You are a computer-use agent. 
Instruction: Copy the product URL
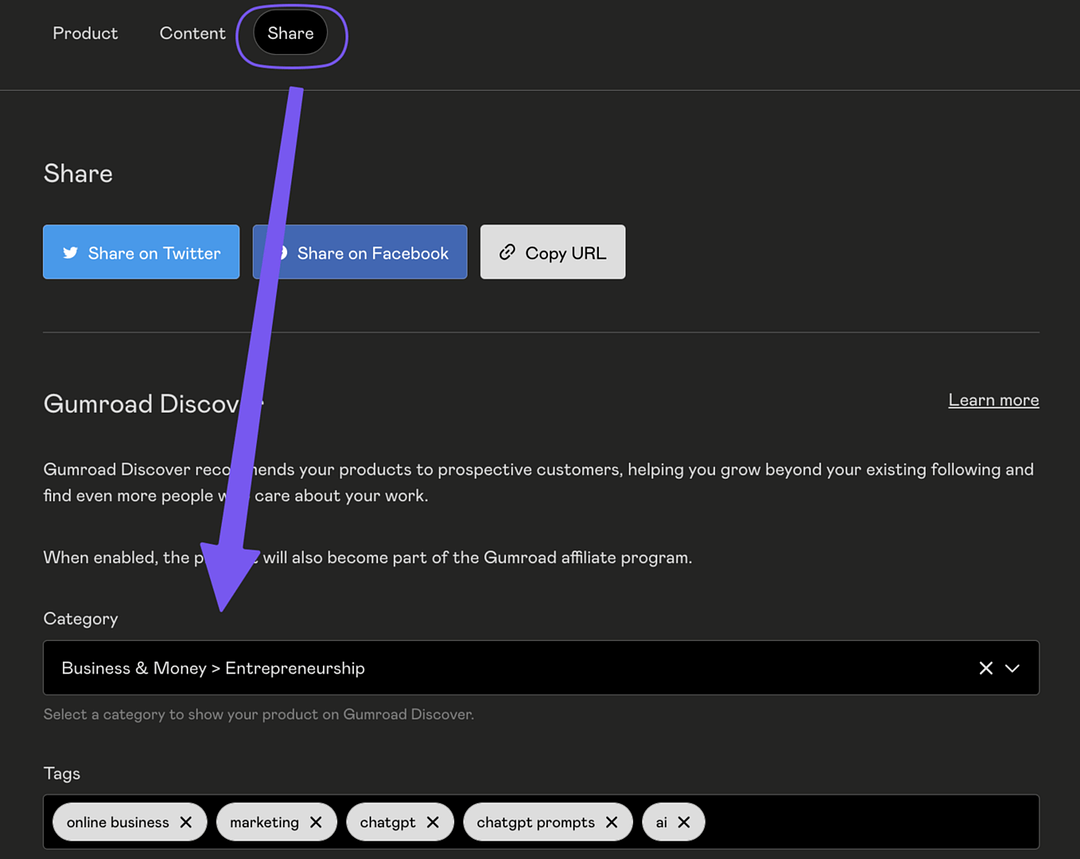coord(552,252)
